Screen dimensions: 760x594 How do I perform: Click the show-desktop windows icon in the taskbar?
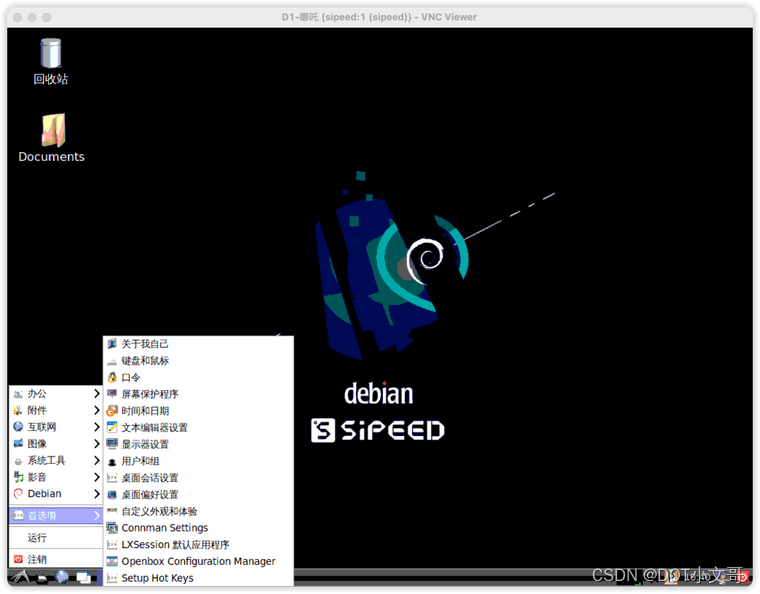(83, 578)
